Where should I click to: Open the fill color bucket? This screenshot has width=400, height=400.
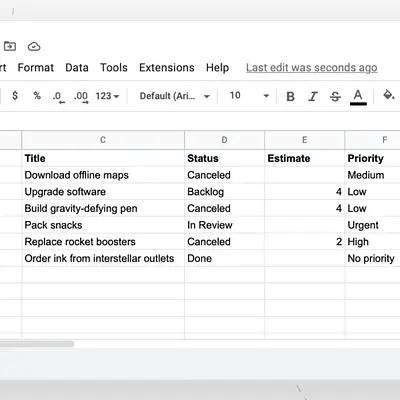[x=388, y=95]
